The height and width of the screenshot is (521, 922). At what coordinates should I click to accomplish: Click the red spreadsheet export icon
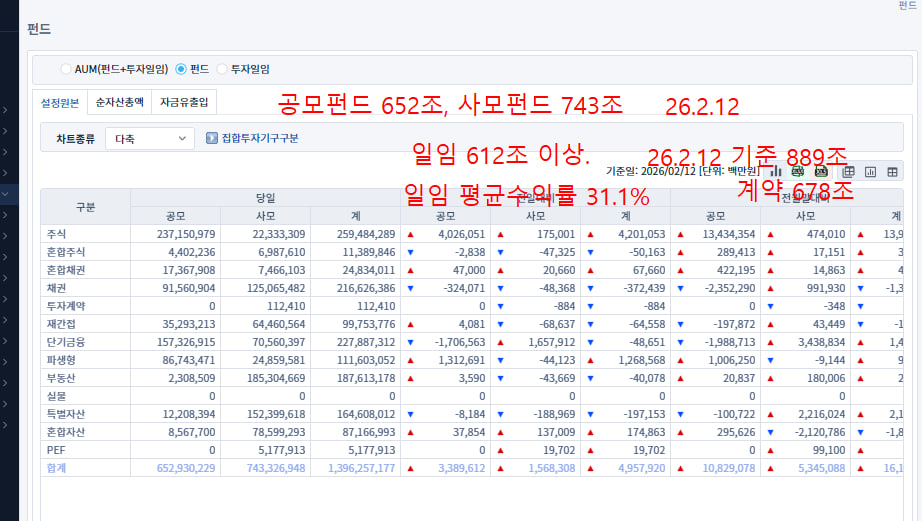pyautogui.click(x=821, y=171)
